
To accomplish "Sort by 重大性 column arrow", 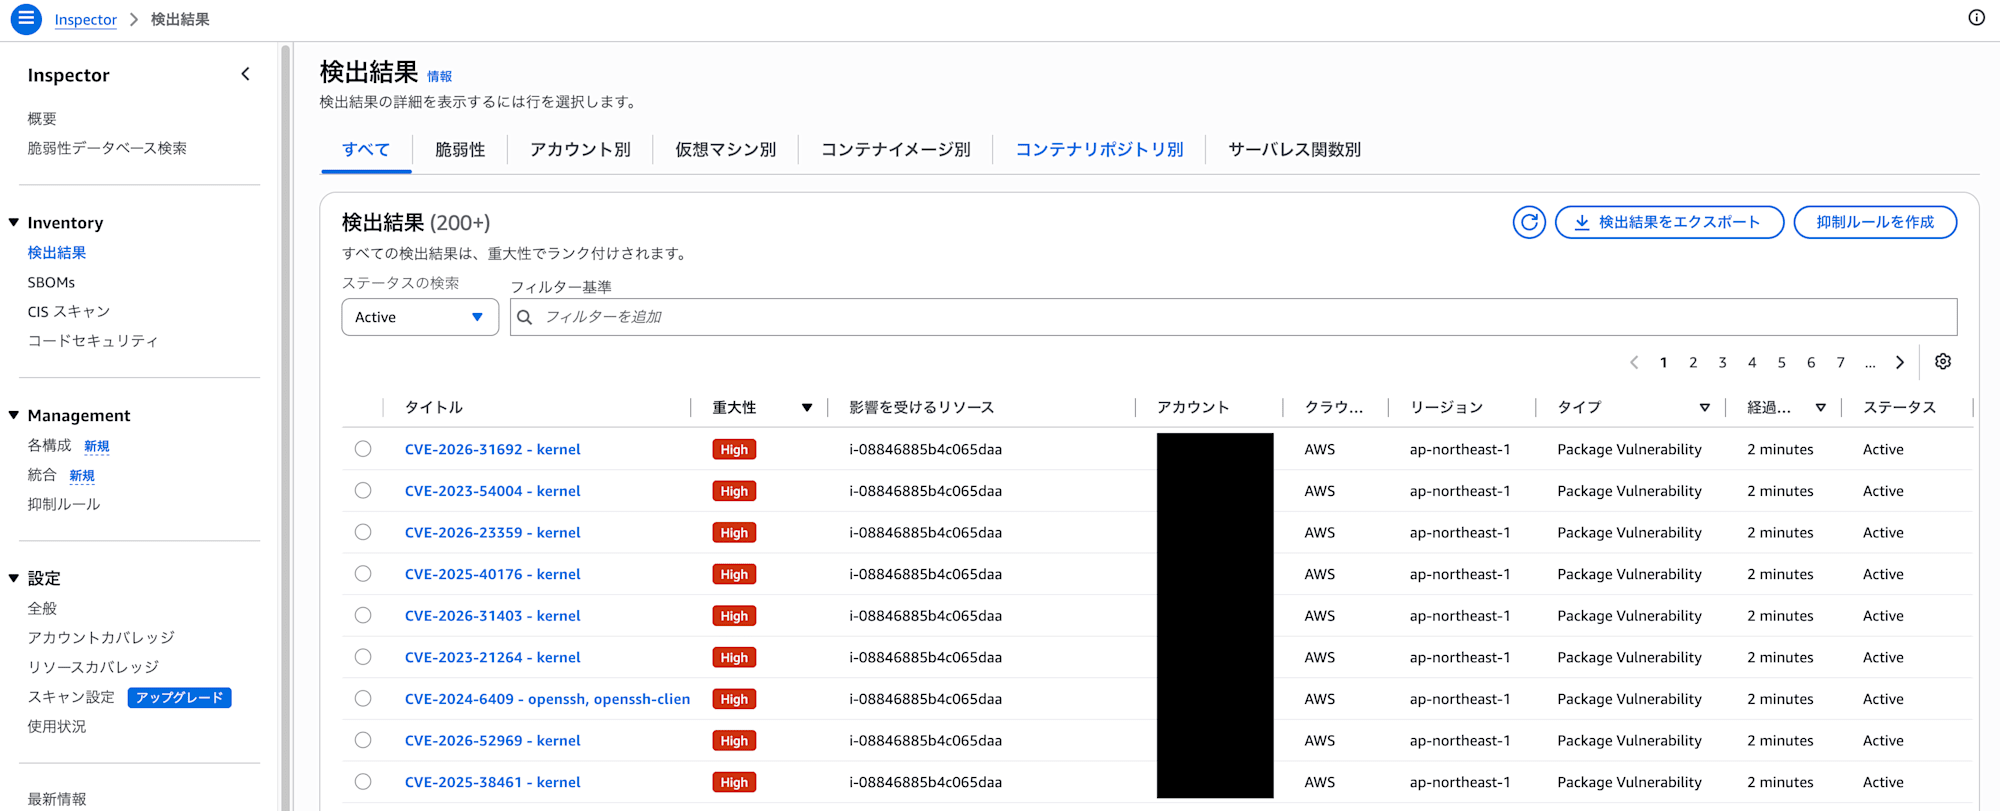I will point(807,408).
